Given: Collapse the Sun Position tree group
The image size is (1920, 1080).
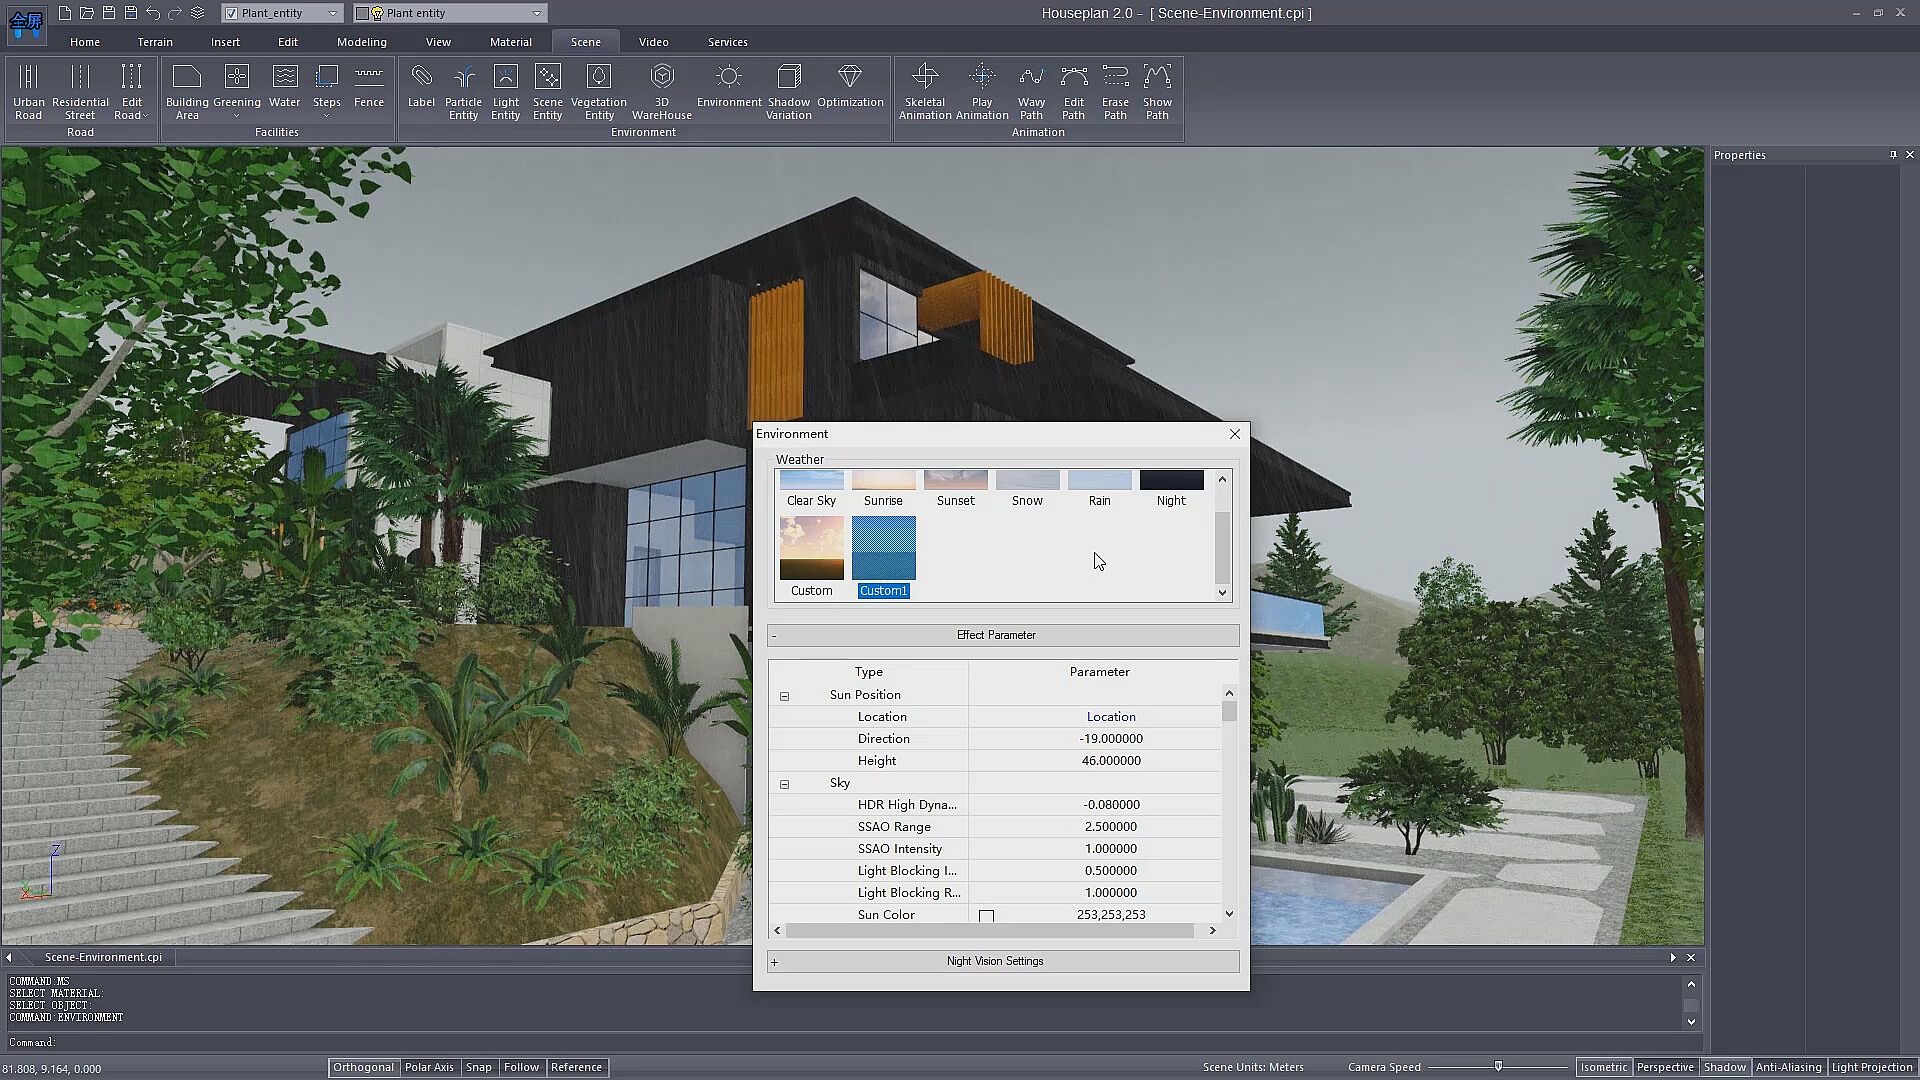Looking at the screenshot, I should point(784,696).
